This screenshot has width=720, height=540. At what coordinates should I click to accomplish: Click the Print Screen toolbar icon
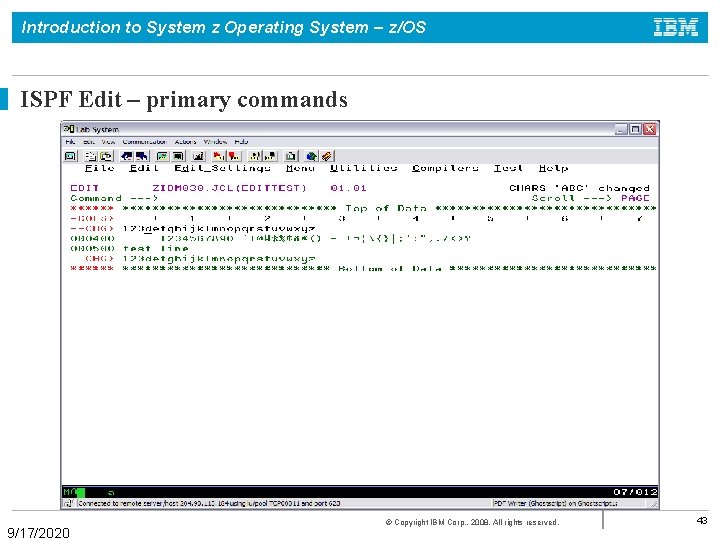[x=70, y=156]
